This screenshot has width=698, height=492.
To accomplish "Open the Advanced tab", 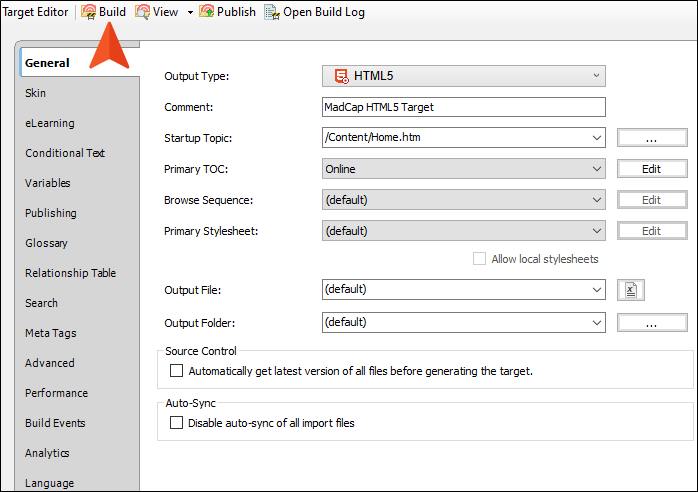I will click(x=50, y=363).
